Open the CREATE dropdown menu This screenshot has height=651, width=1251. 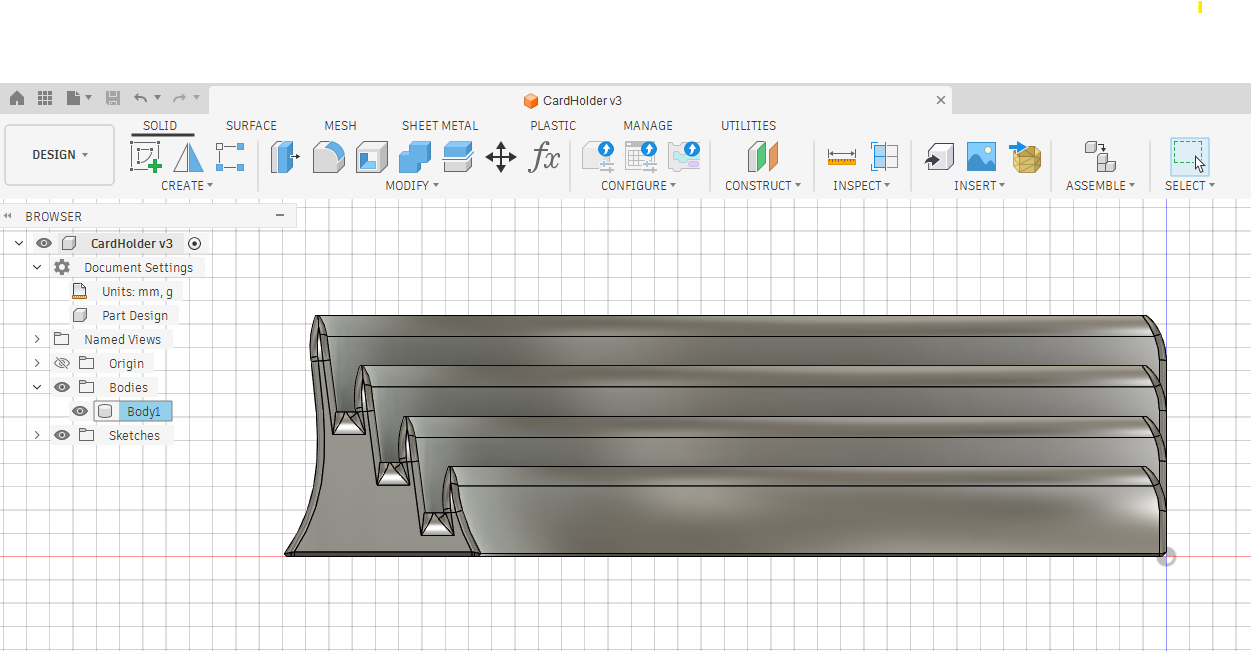coord(187,185)
